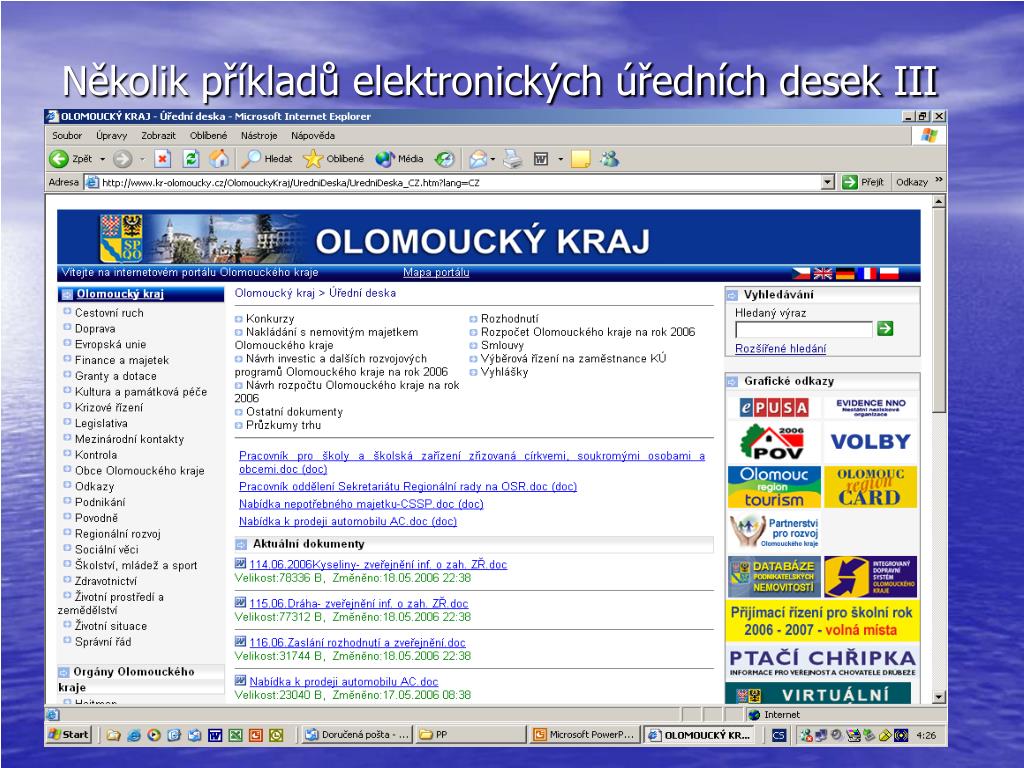The width and height of the screenshot is (1024, 768).
Task: Open the ePUSA graphic link
Action: (x=774, y=408)
